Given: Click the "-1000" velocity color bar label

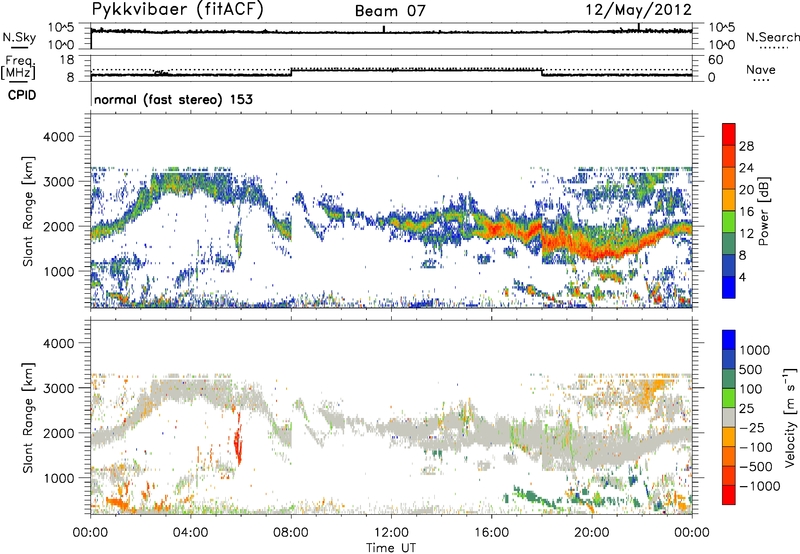Looking at the screenshot, I should tap(759, 486).
